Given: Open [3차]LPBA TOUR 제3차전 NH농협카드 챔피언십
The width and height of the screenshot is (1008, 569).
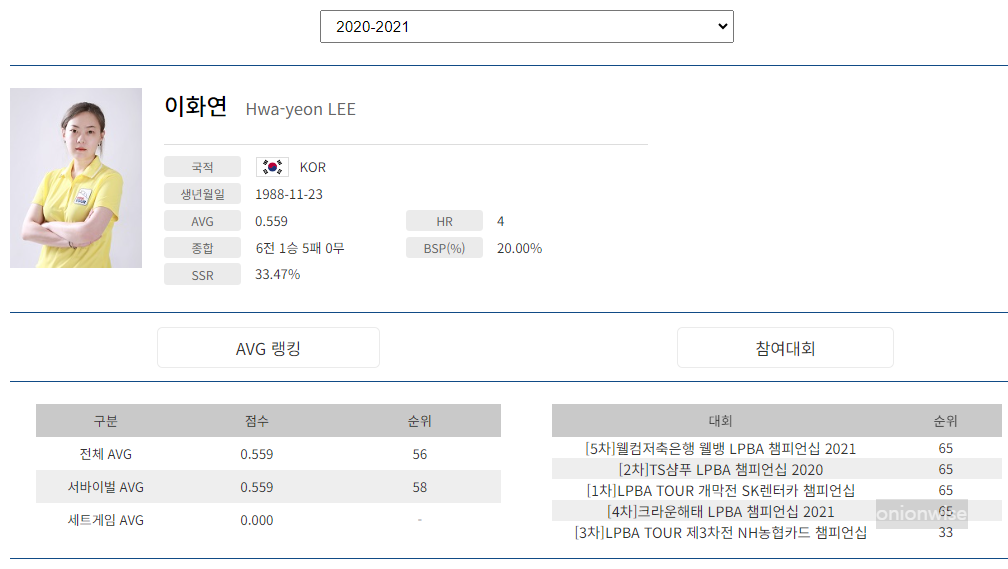Looking at the screenshot, I should click(721, 532).
